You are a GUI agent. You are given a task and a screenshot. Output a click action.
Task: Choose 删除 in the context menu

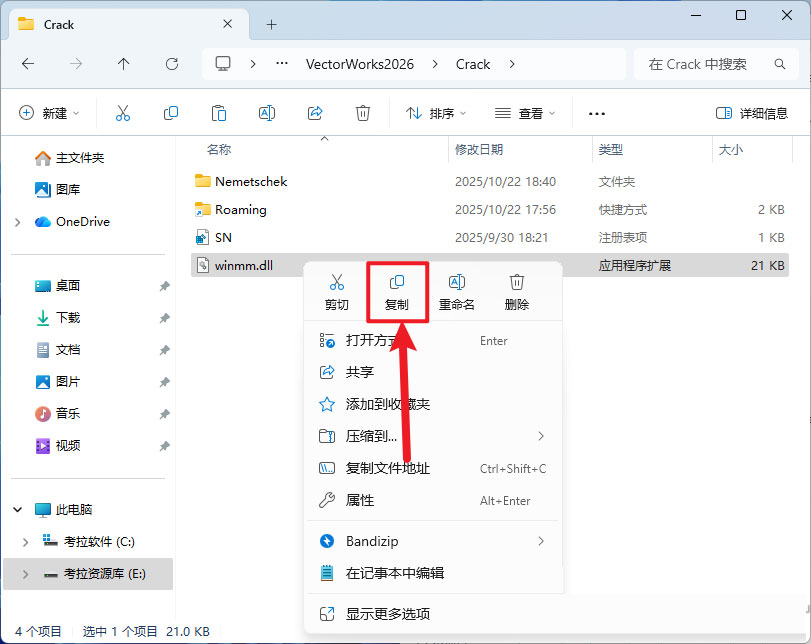point(517,292)
